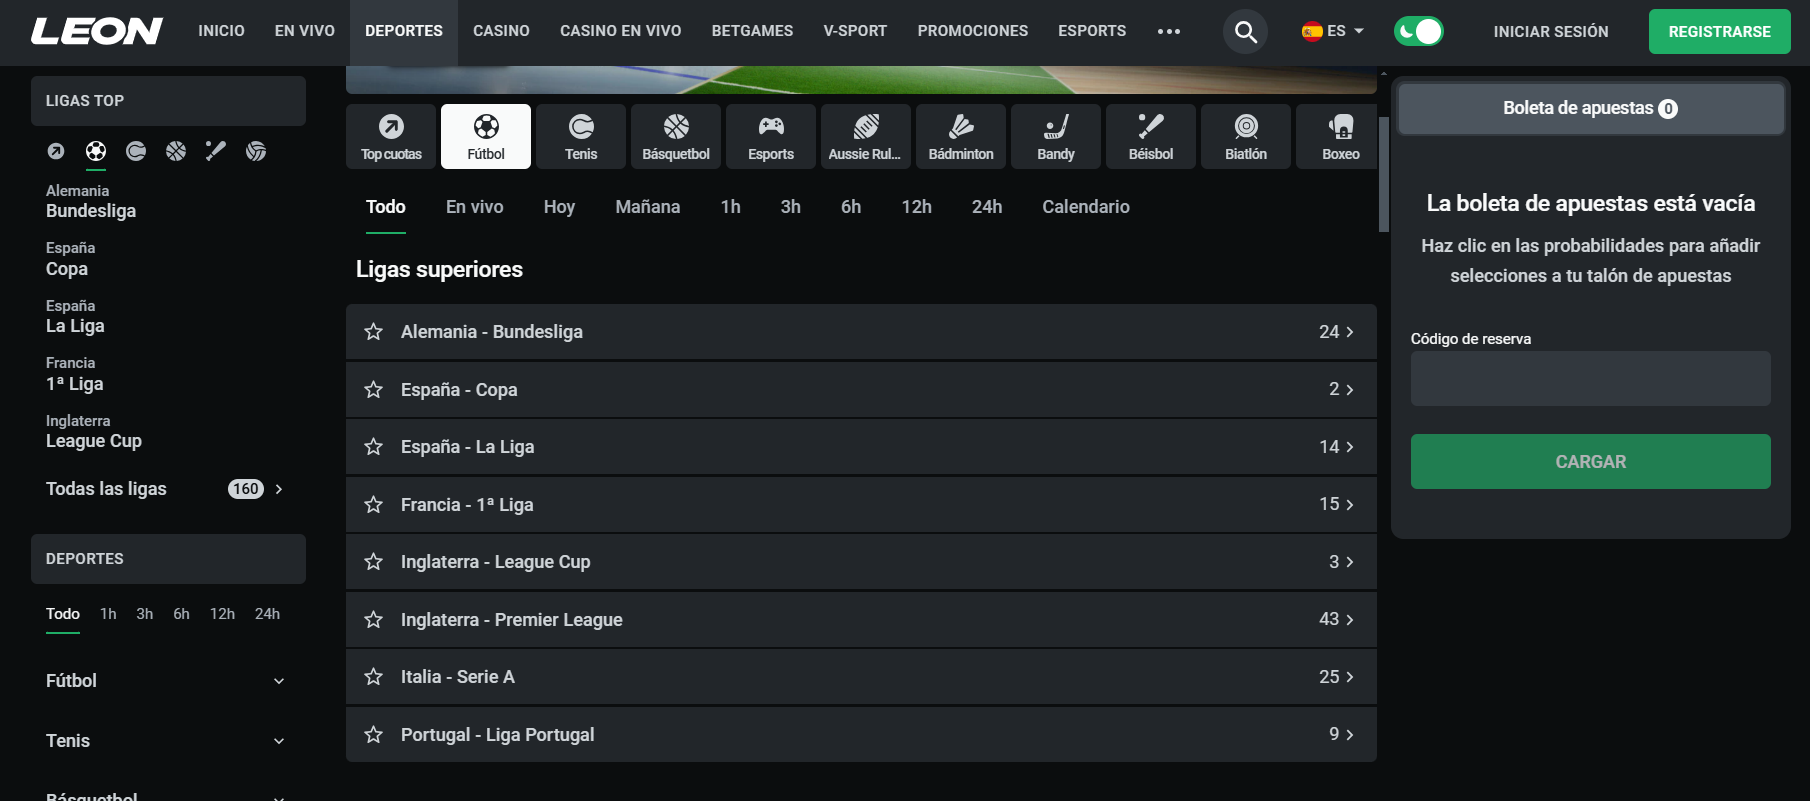This screenshot has width=1810, height=801.
Task: Open the ESPORTS nav item
Action: (x=1092, y=31)
